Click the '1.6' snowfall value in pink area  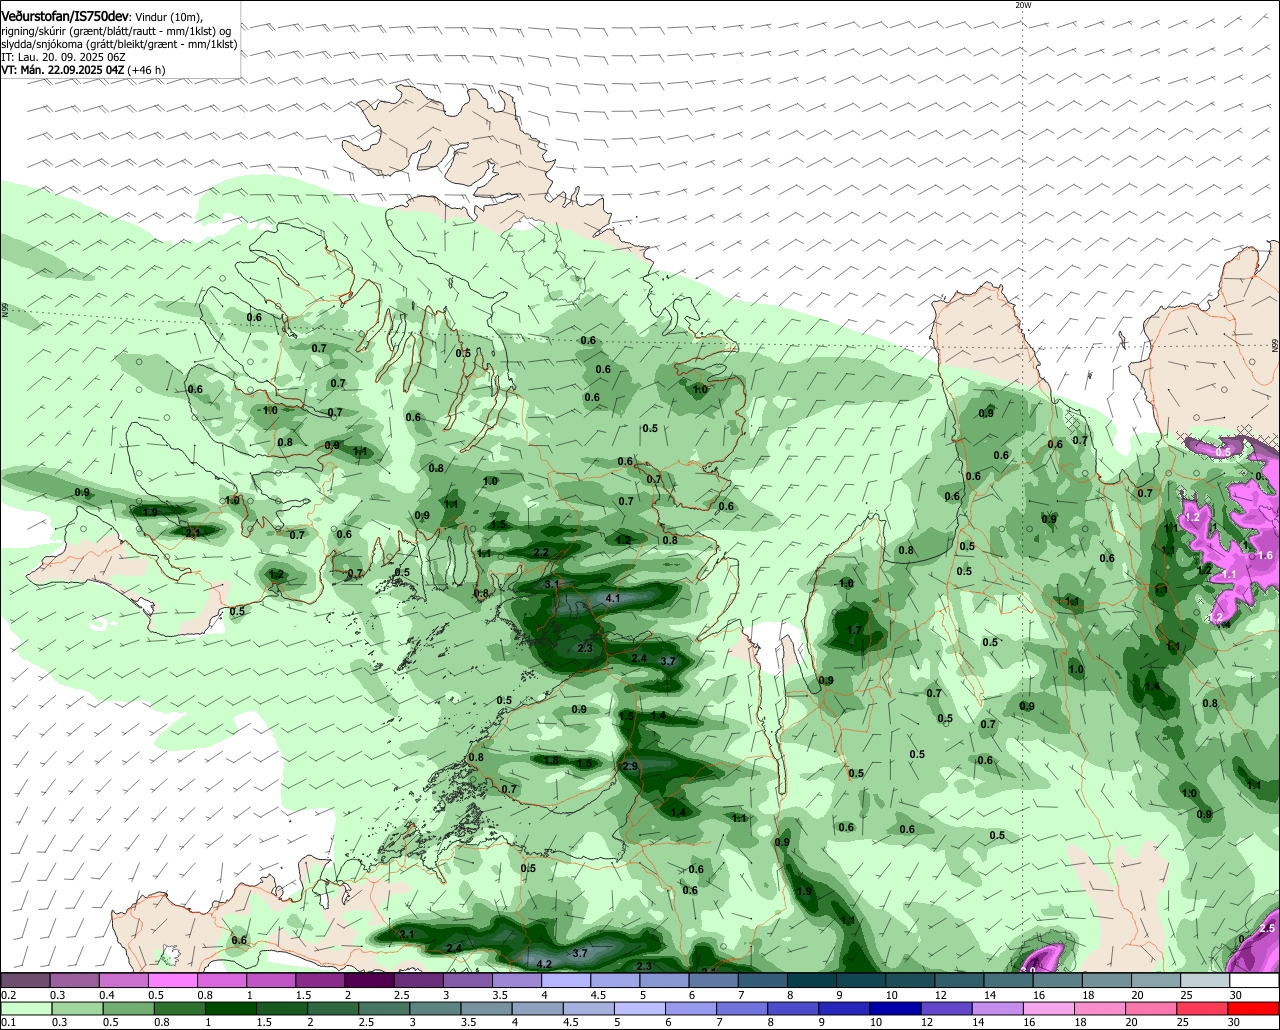point(1264,555)
